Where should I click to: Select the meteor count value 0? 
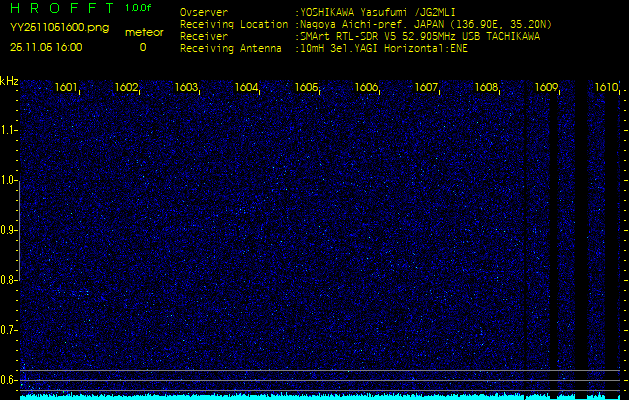142,47
